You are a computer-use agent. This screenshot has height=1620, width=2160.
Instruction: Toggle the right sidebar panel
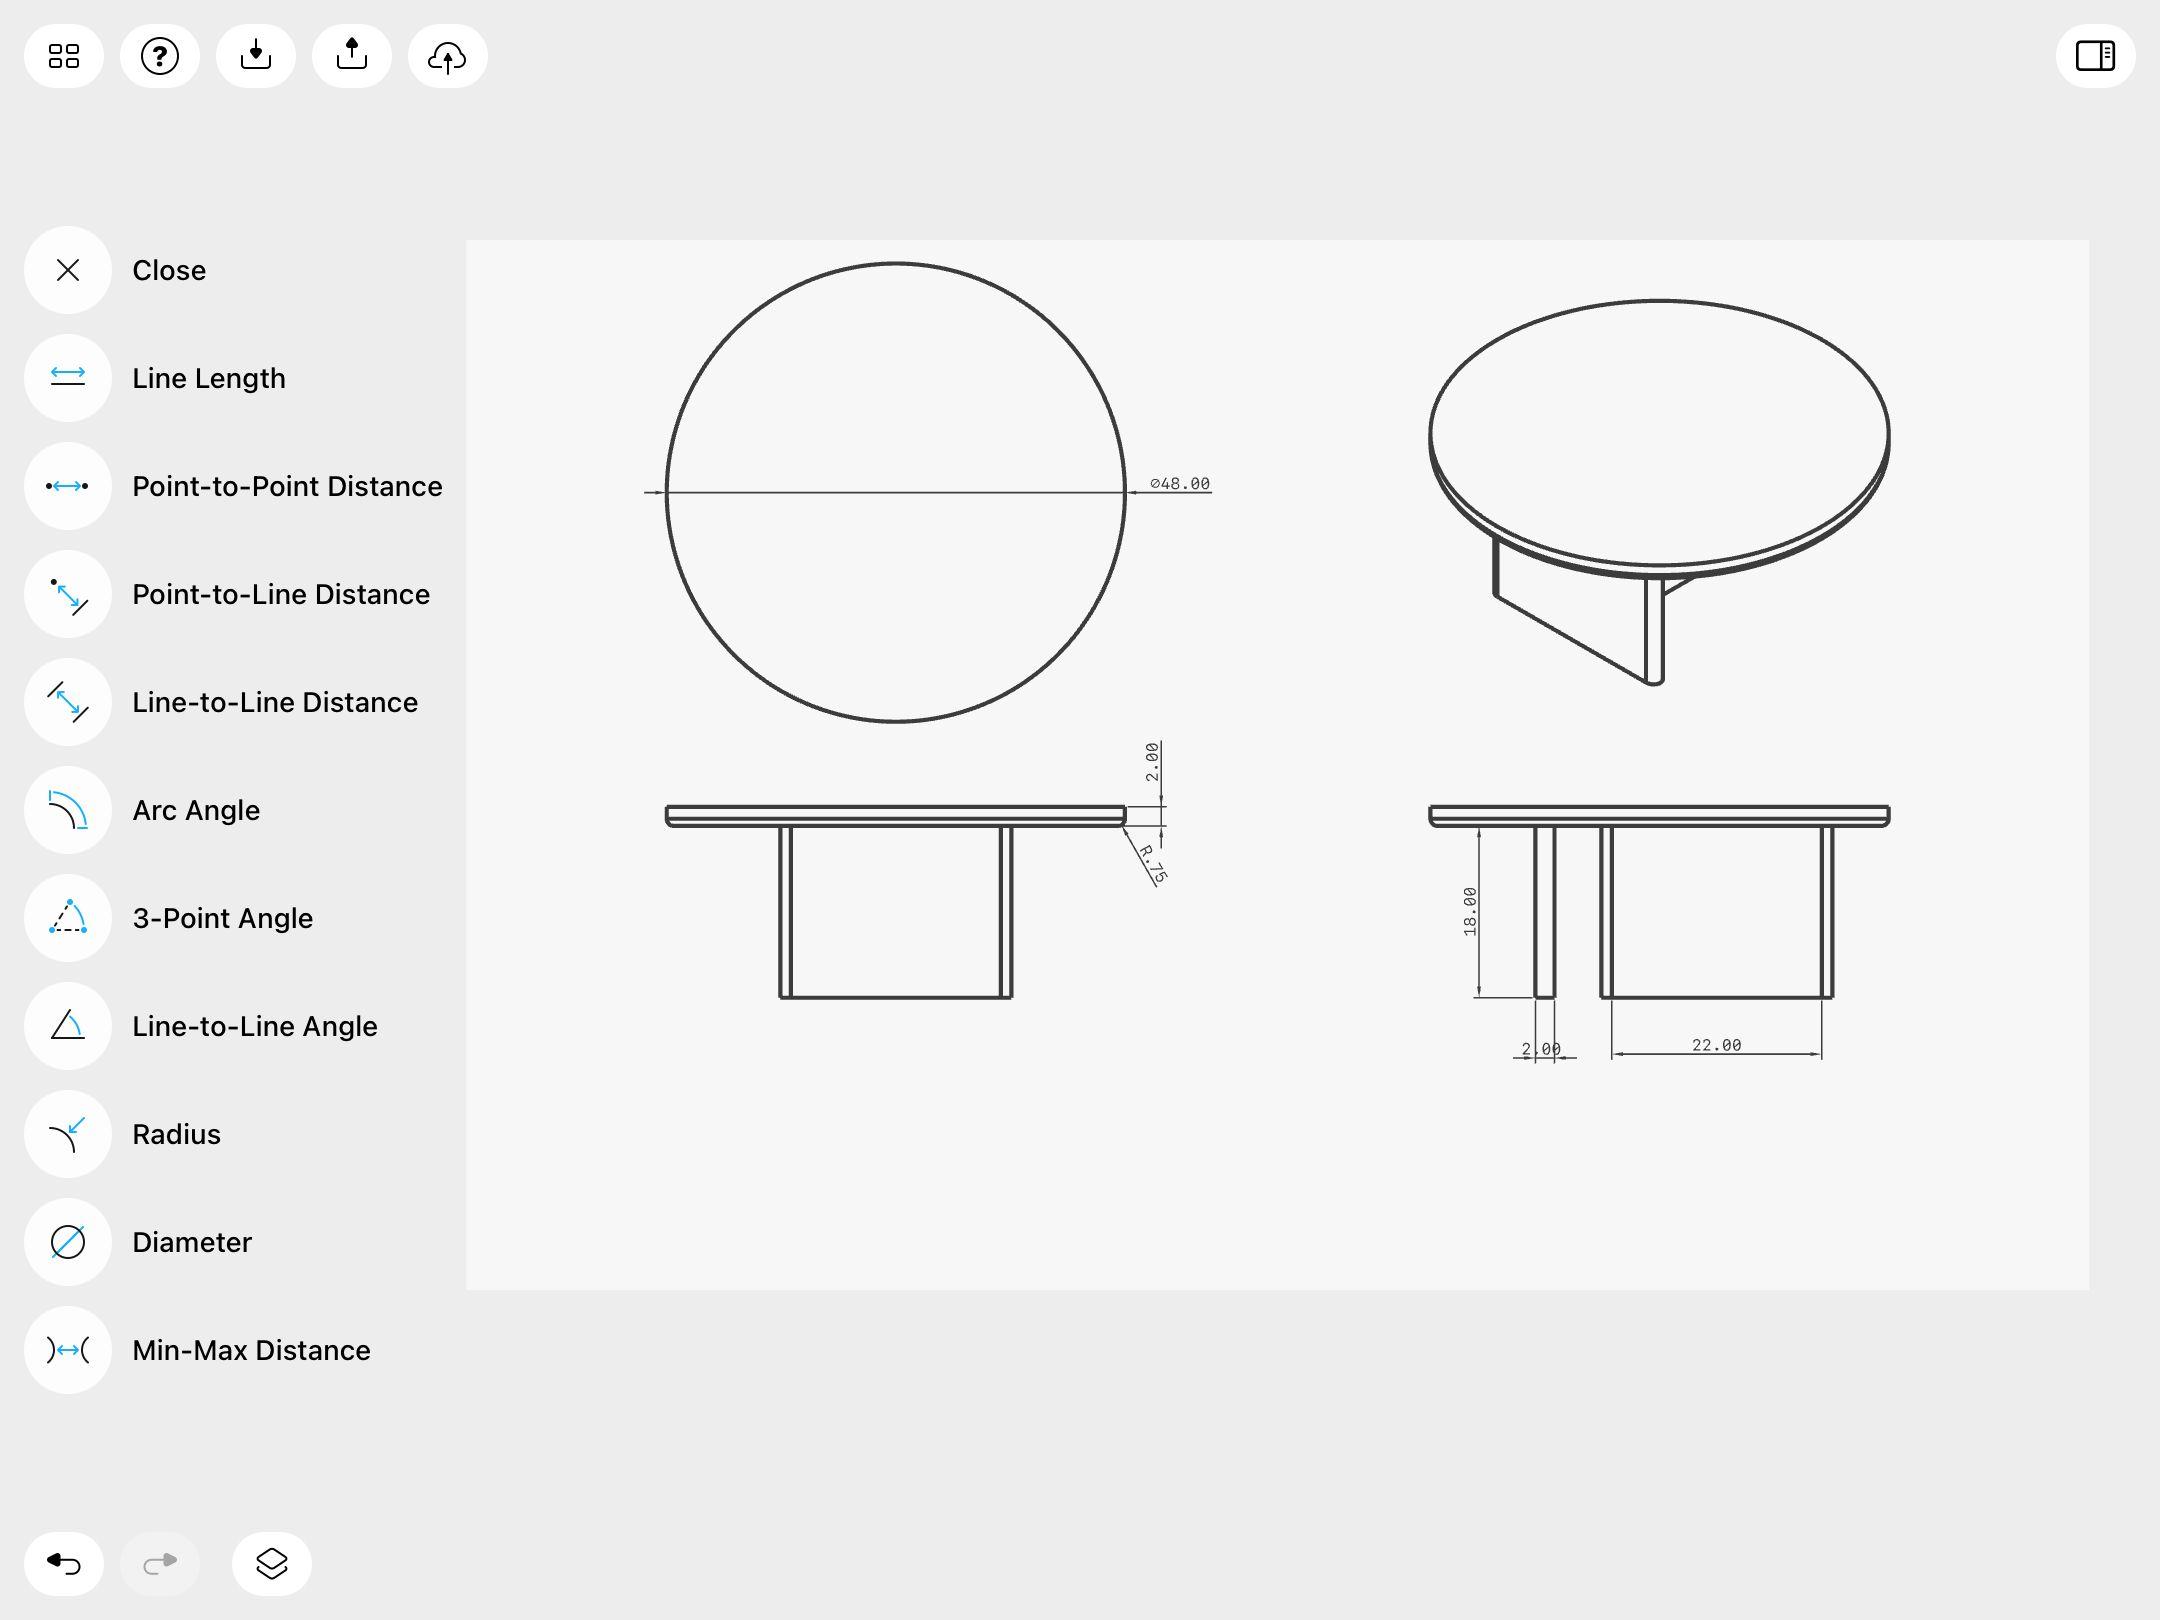[x=2095, y=56]
